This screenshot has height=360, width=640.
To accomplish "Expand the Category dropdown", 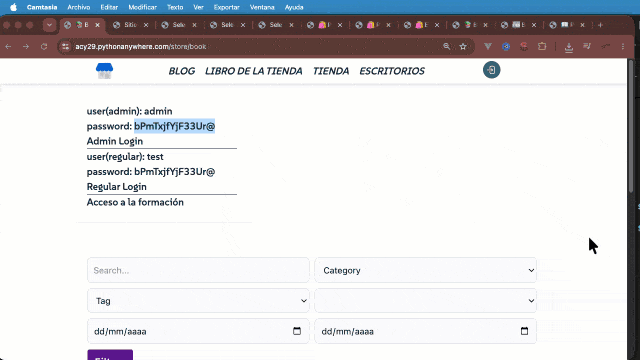I will pyautogui.click(x=425, y=270).
